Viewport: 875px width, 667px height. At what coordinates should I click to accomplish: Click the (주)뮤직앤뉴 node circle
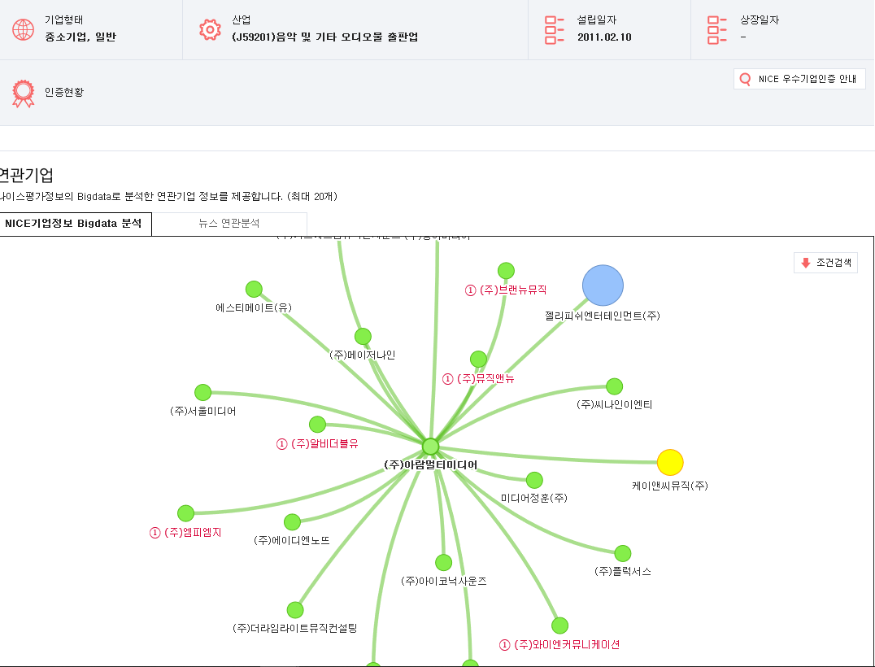point(478,359)
